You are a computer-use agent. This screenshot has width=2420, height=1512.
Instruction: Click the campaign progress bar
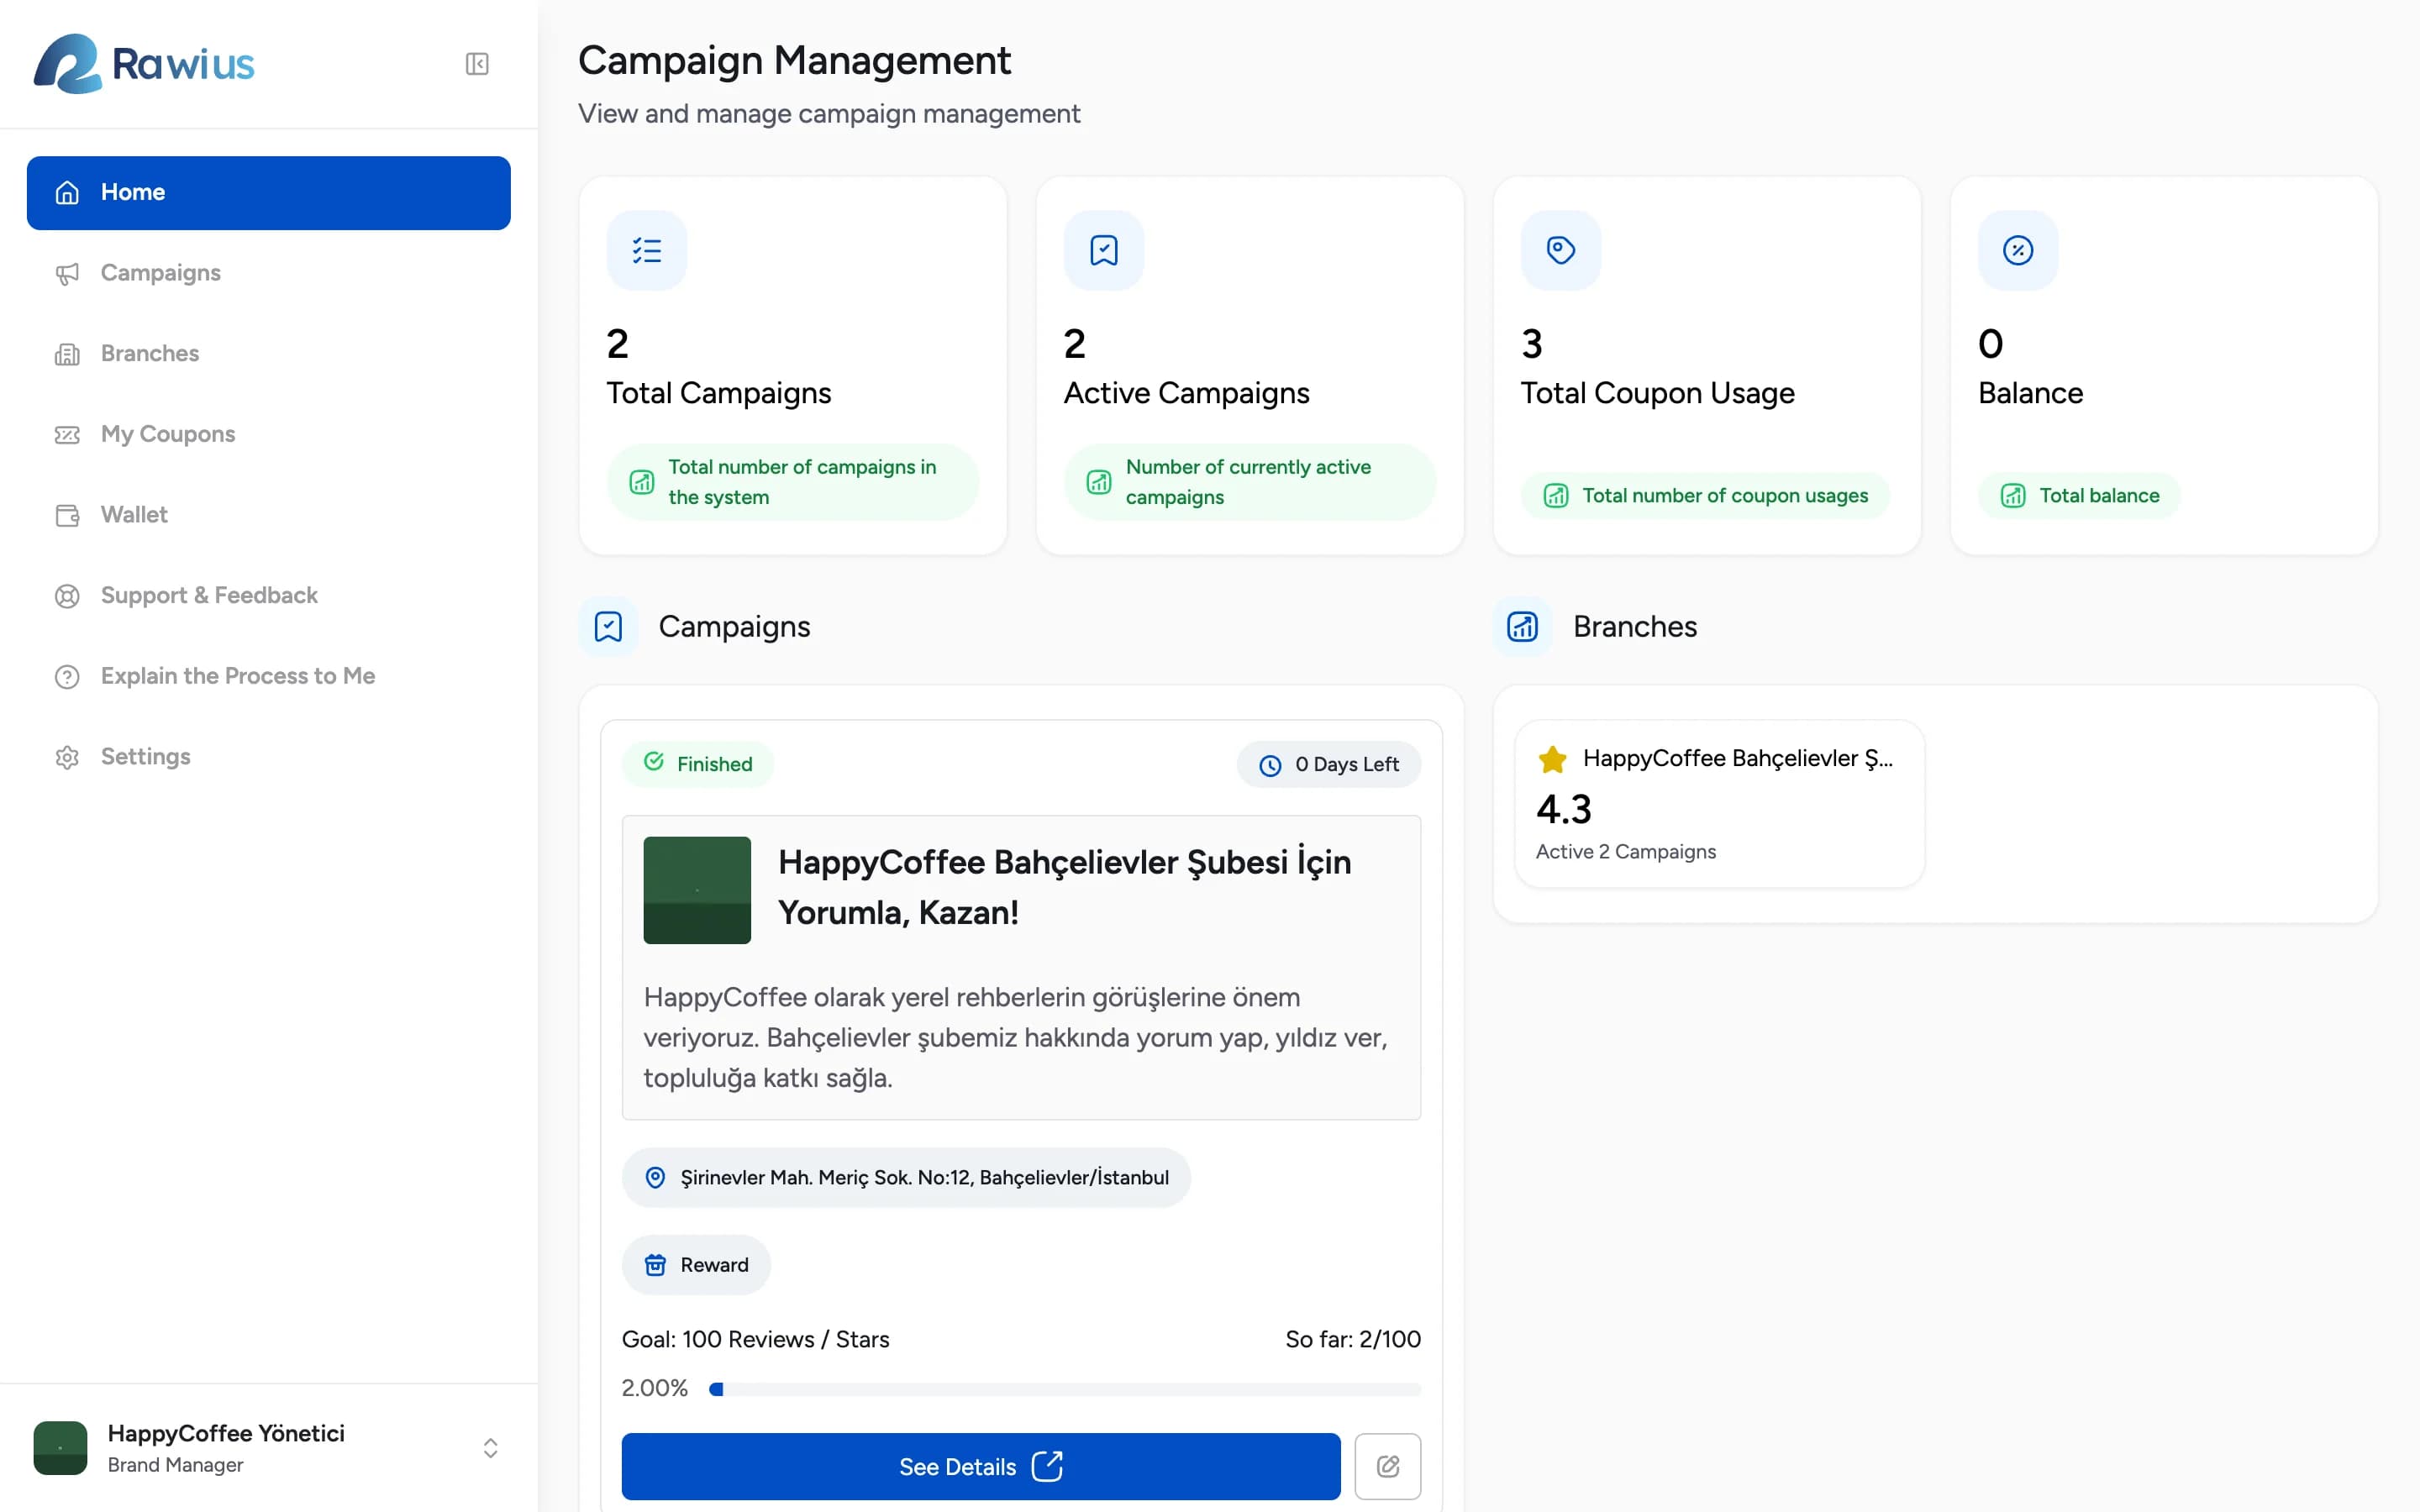pos(1064,1389)
